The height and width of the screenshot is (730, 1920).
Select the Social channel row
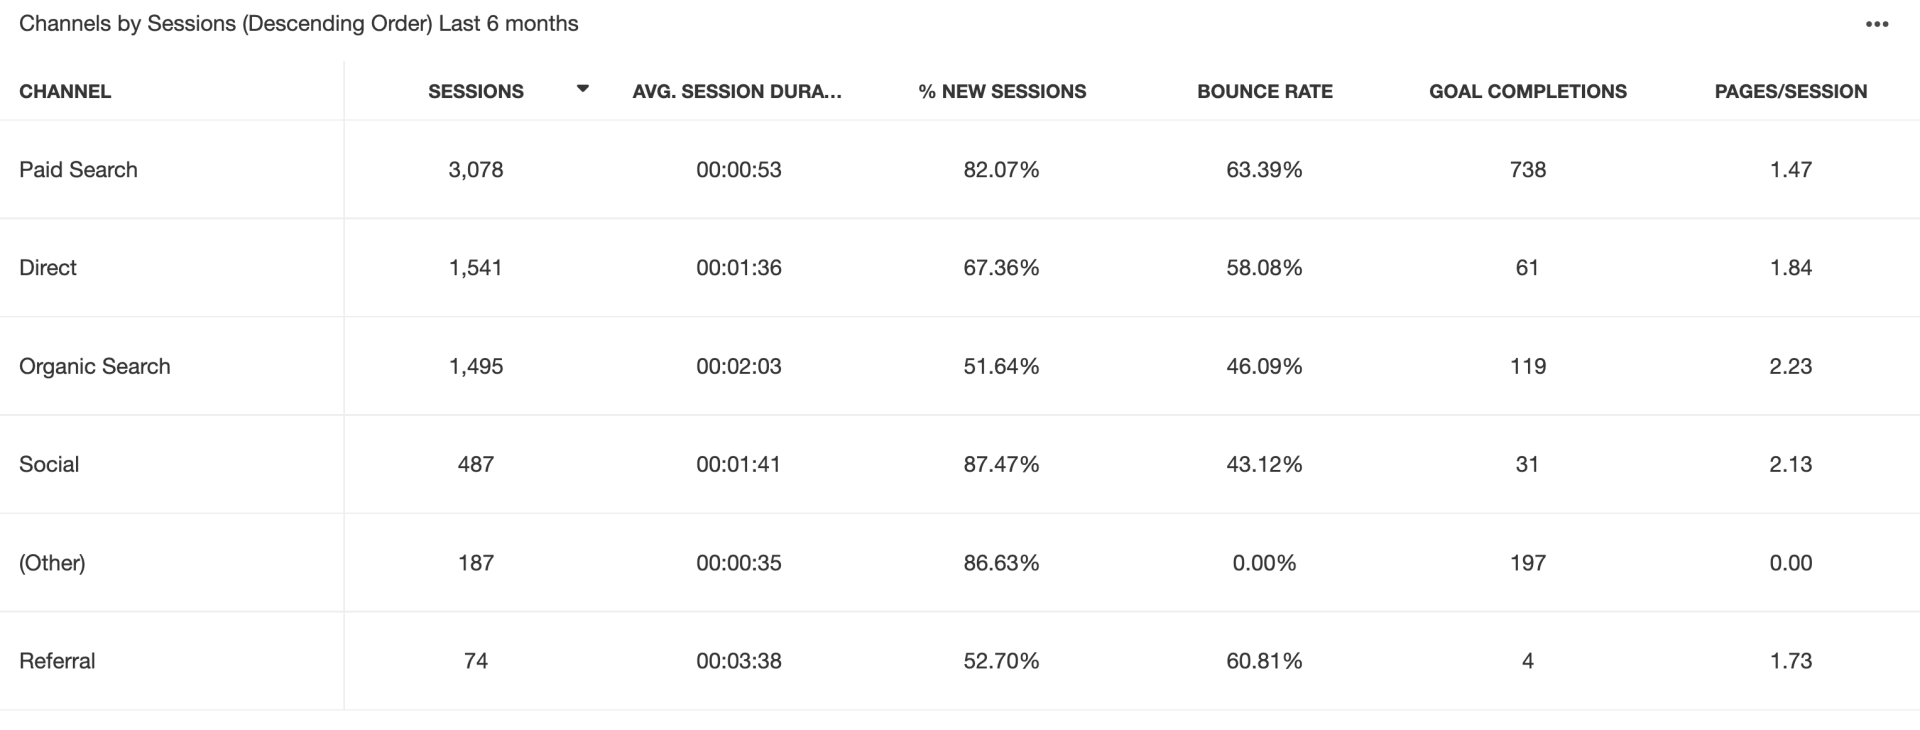click(960, 464)
